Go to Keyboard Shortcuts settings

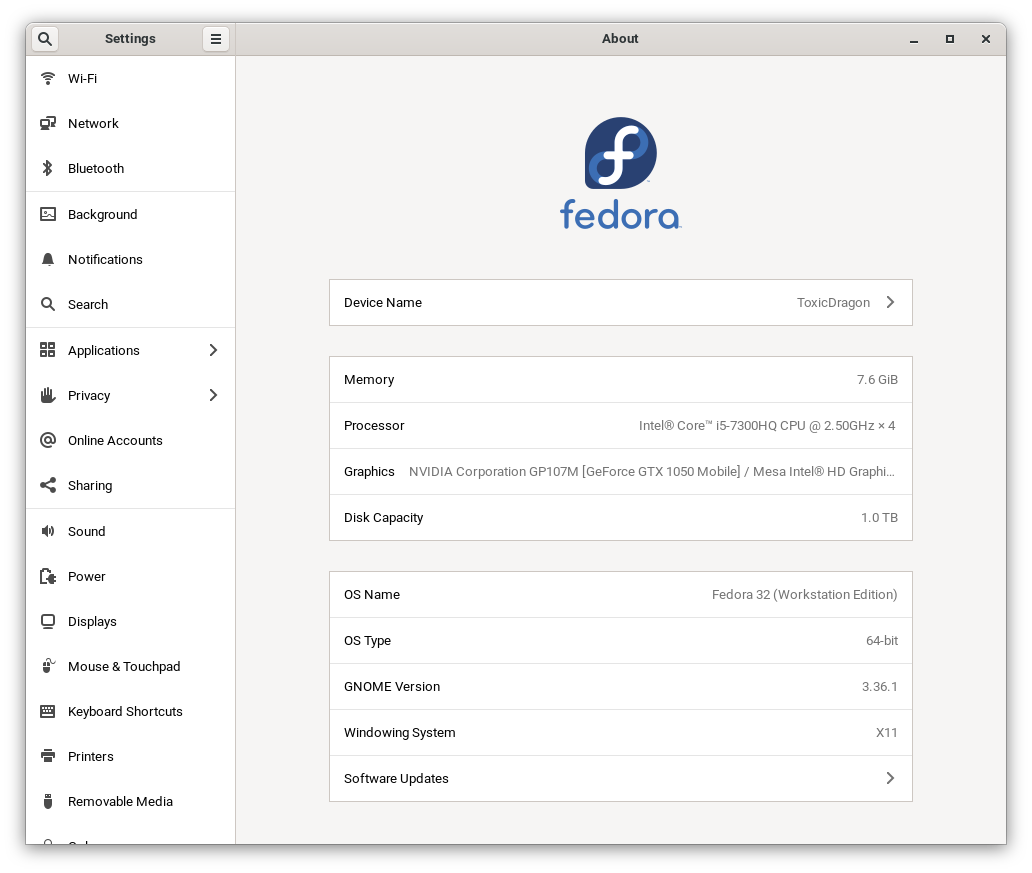click(125, 711)
